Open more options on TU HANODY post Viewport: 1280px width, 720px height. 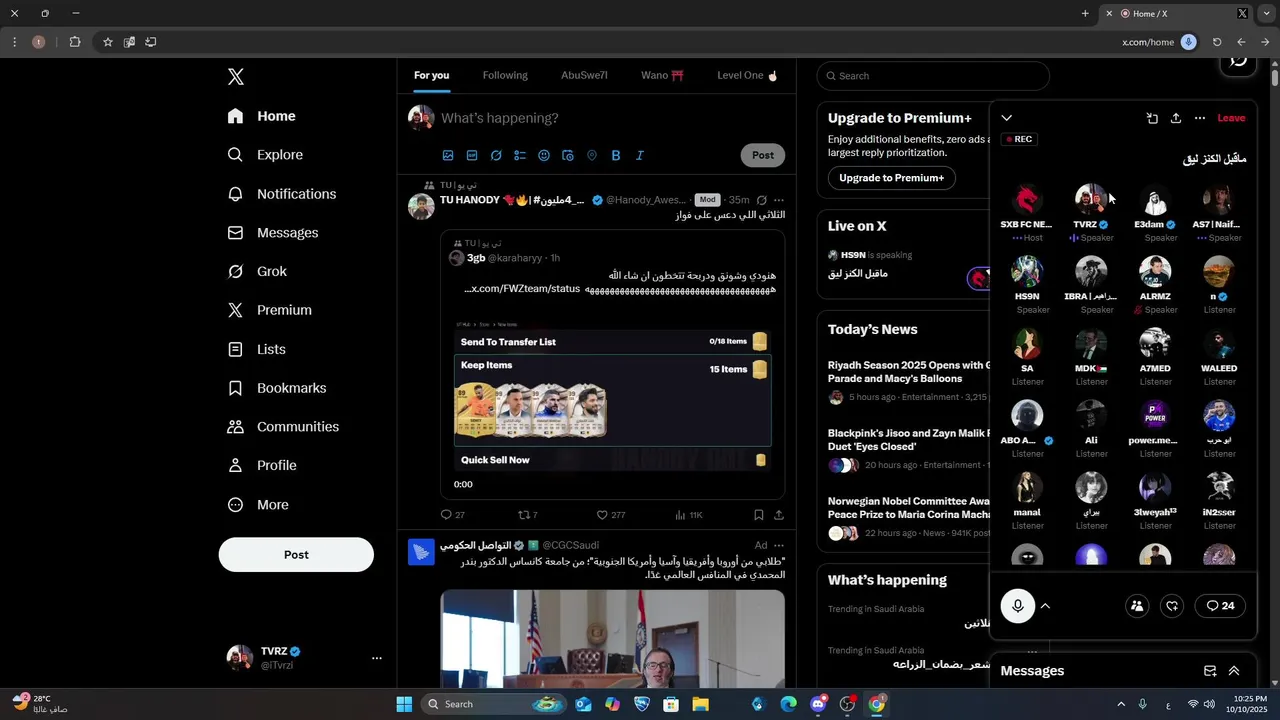[x=779, y=200]
